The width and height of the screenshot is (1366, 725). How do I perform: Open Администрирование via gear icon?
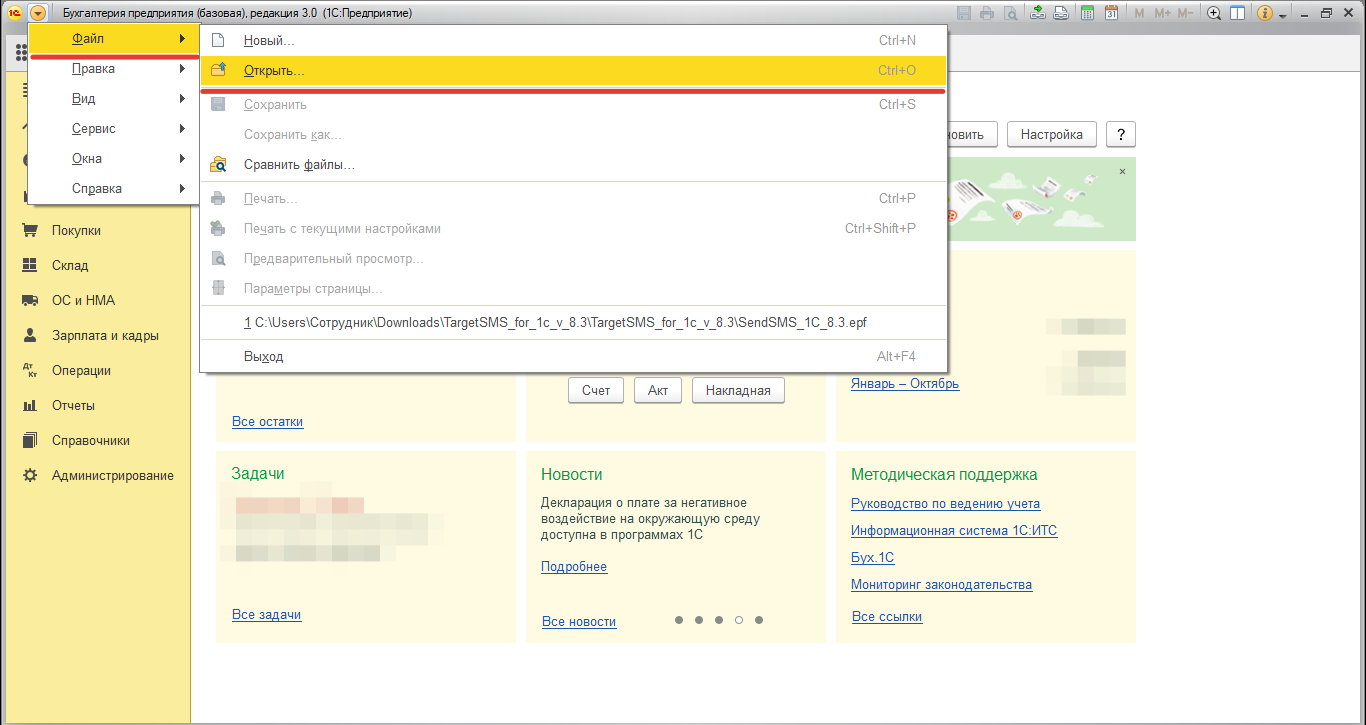click(x=30, y=475)
